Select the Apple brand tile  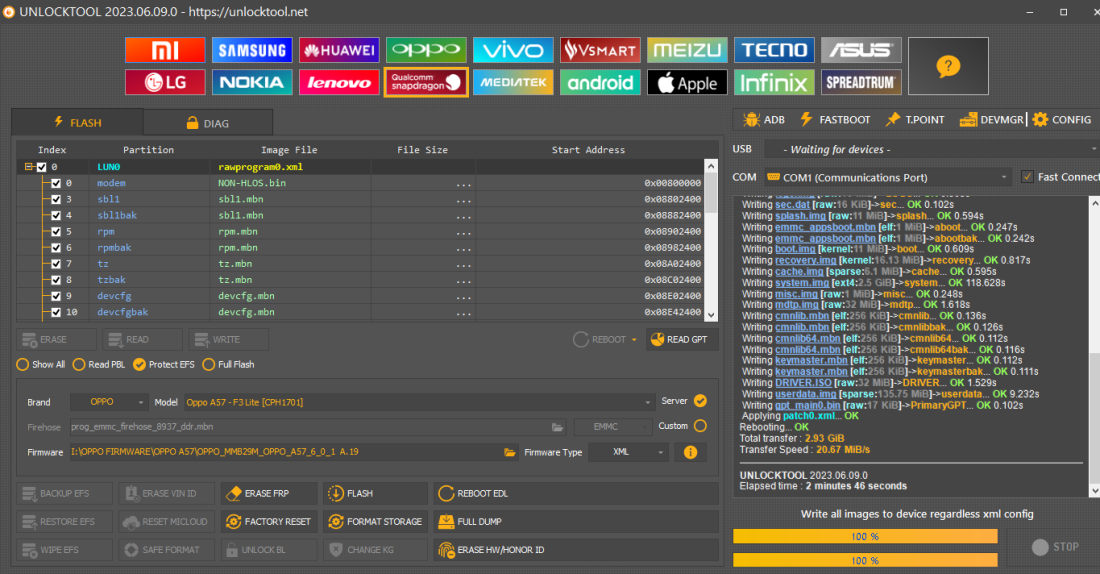687,82
